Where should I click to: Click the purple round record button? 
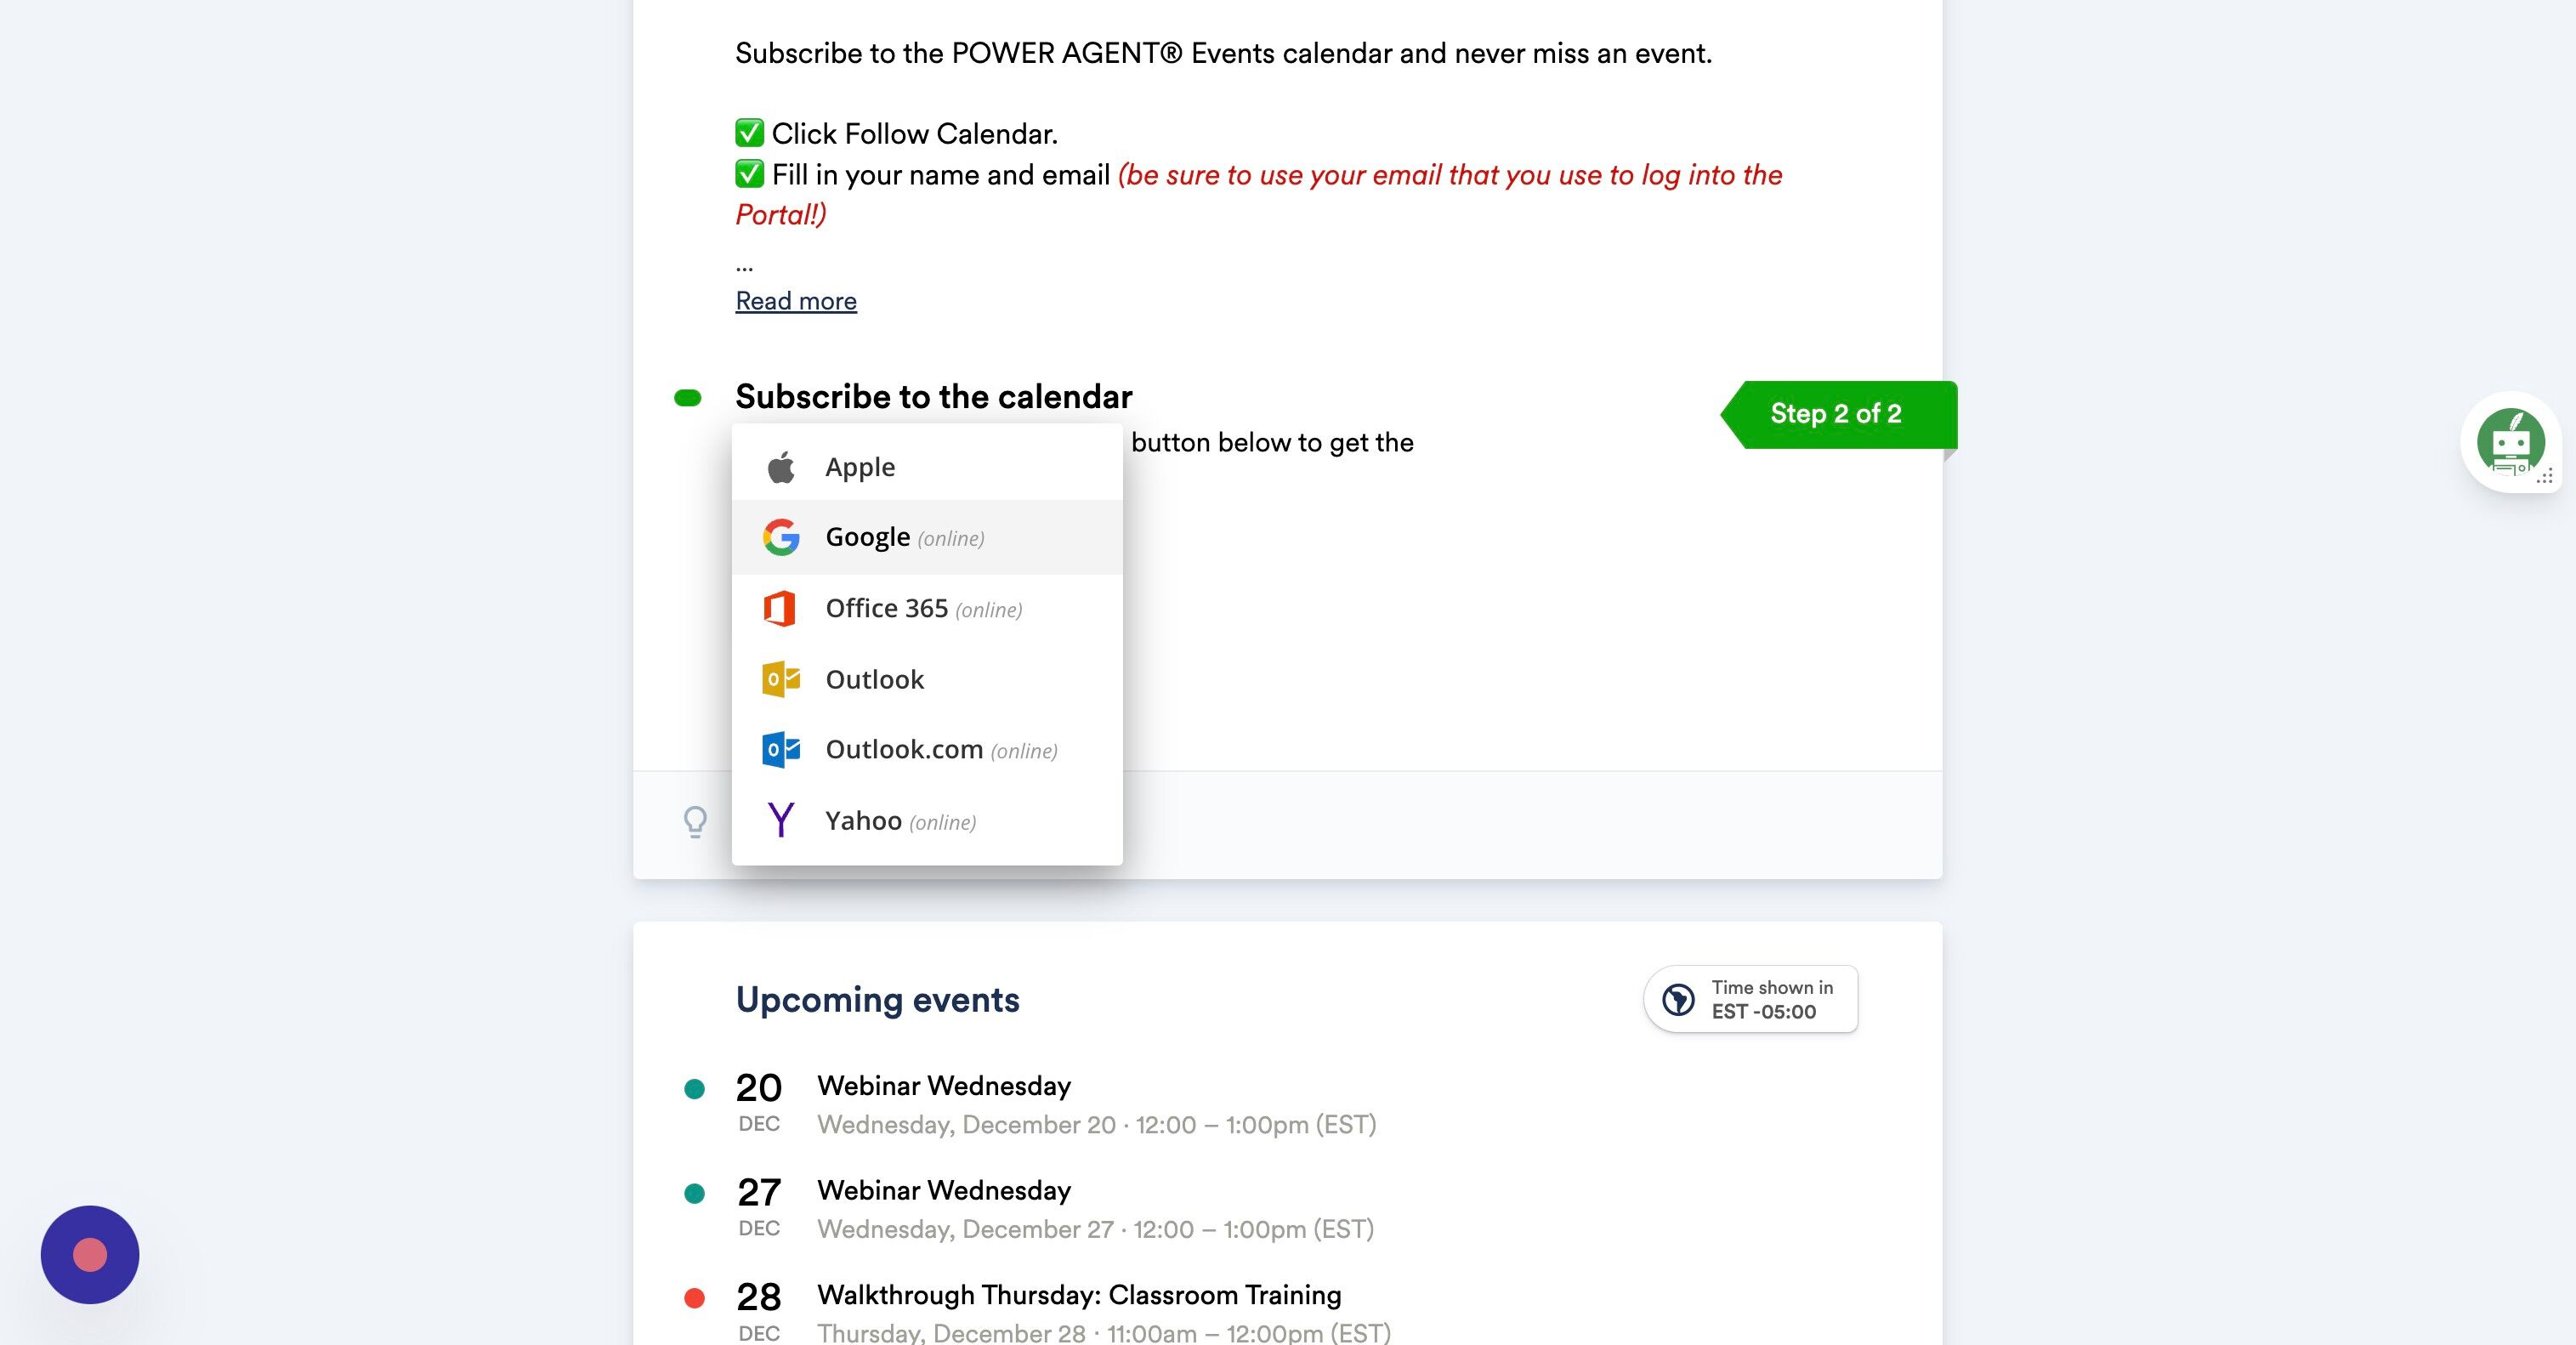(x=90, y=1254)
